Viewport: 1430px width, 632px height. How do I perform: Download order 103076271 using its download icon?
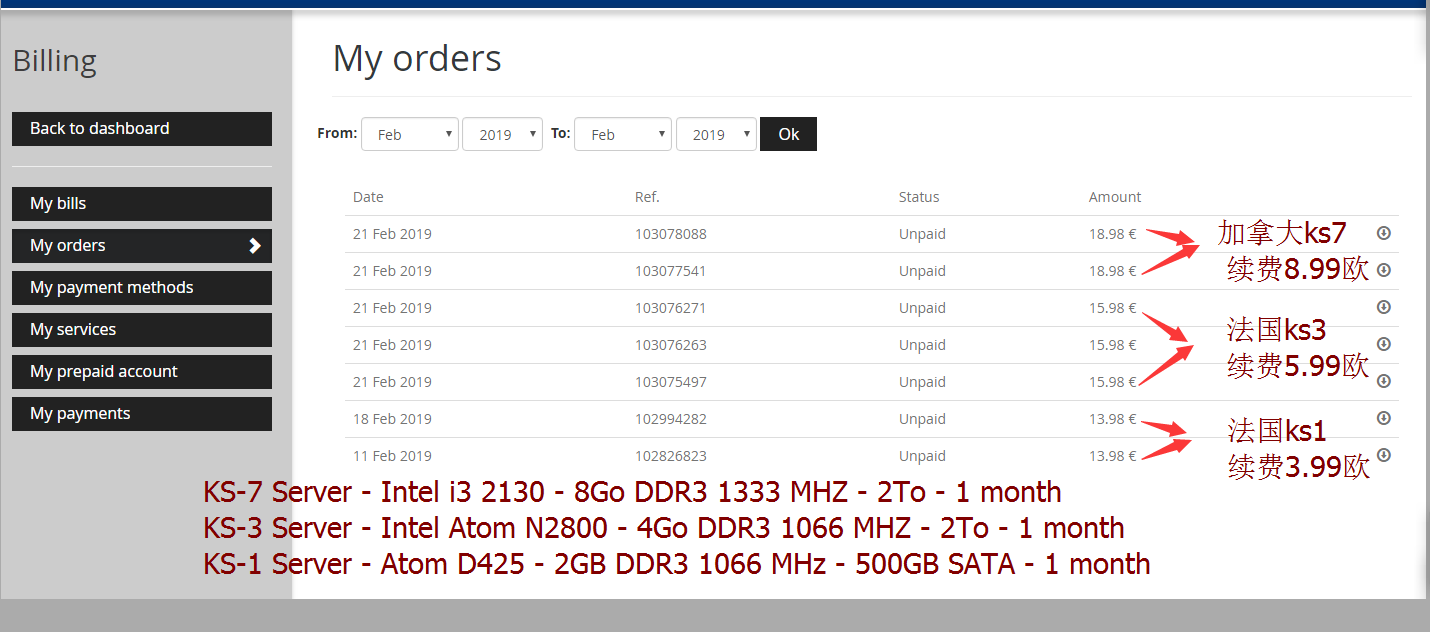pos(1384,307)
